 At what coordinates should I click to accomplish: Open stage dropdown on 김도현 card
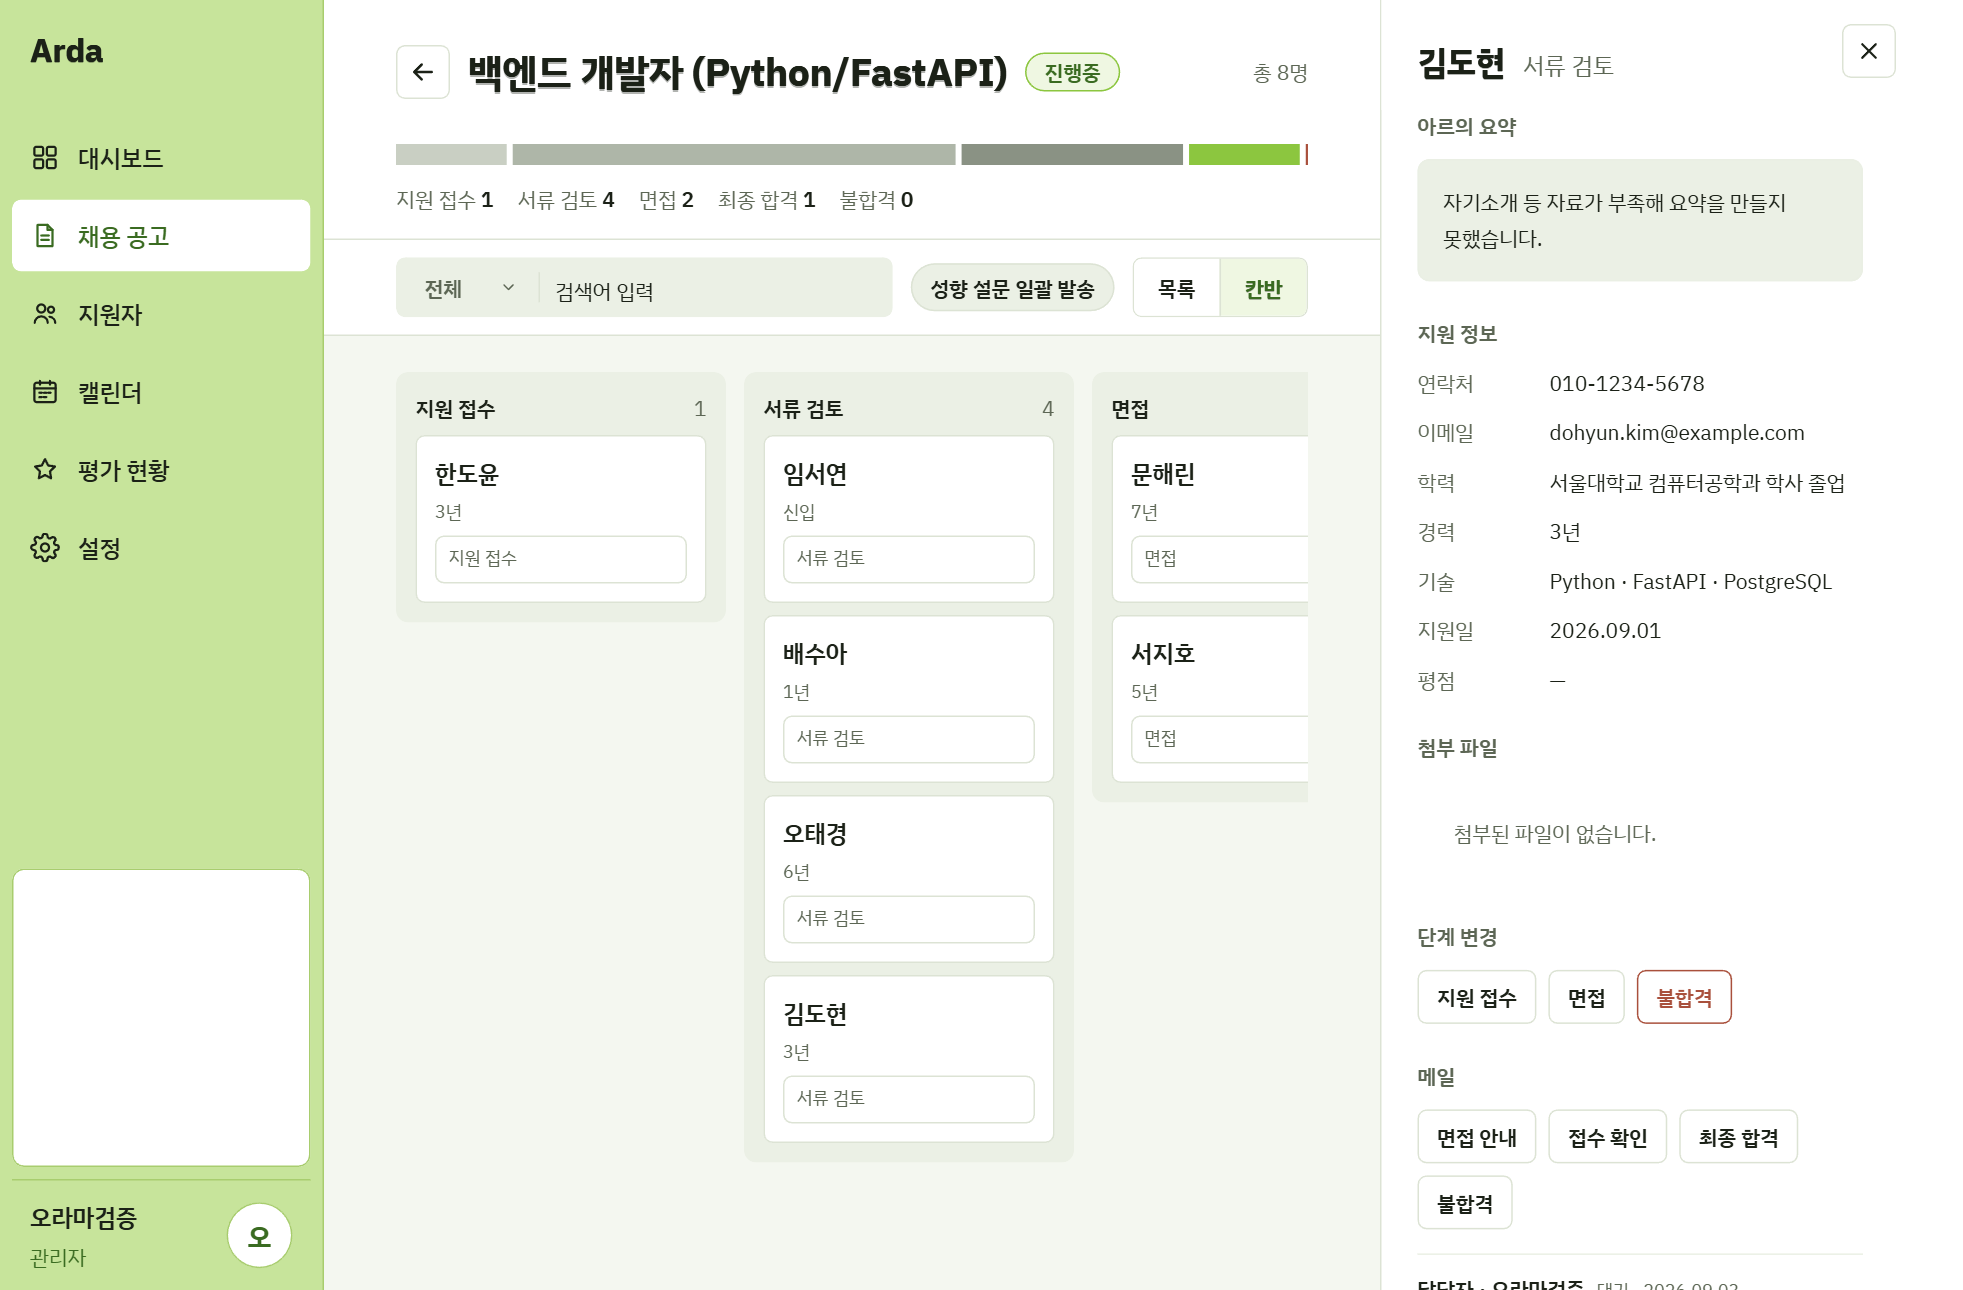909,1099
